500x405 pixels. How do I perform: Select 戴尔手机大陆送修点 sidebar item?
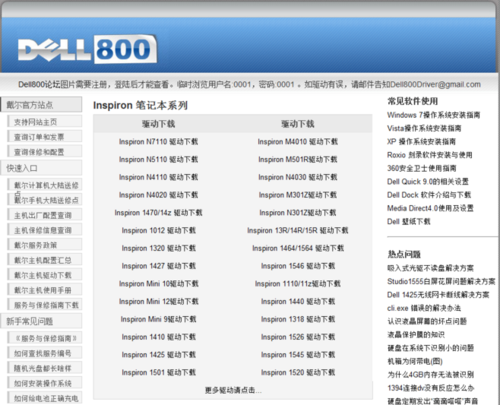tap(45, 200)
